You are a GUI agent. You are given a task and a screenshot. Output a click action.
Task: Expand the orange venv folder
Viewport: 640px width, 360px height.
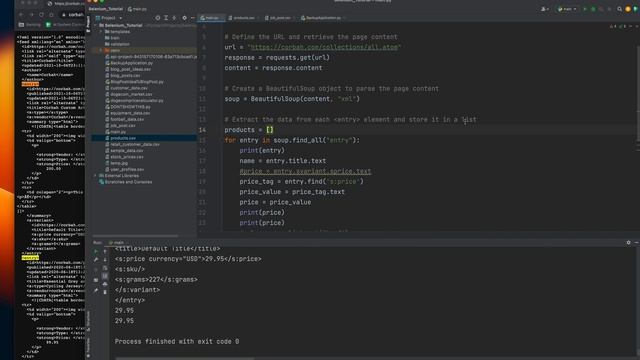coord(101,50)
